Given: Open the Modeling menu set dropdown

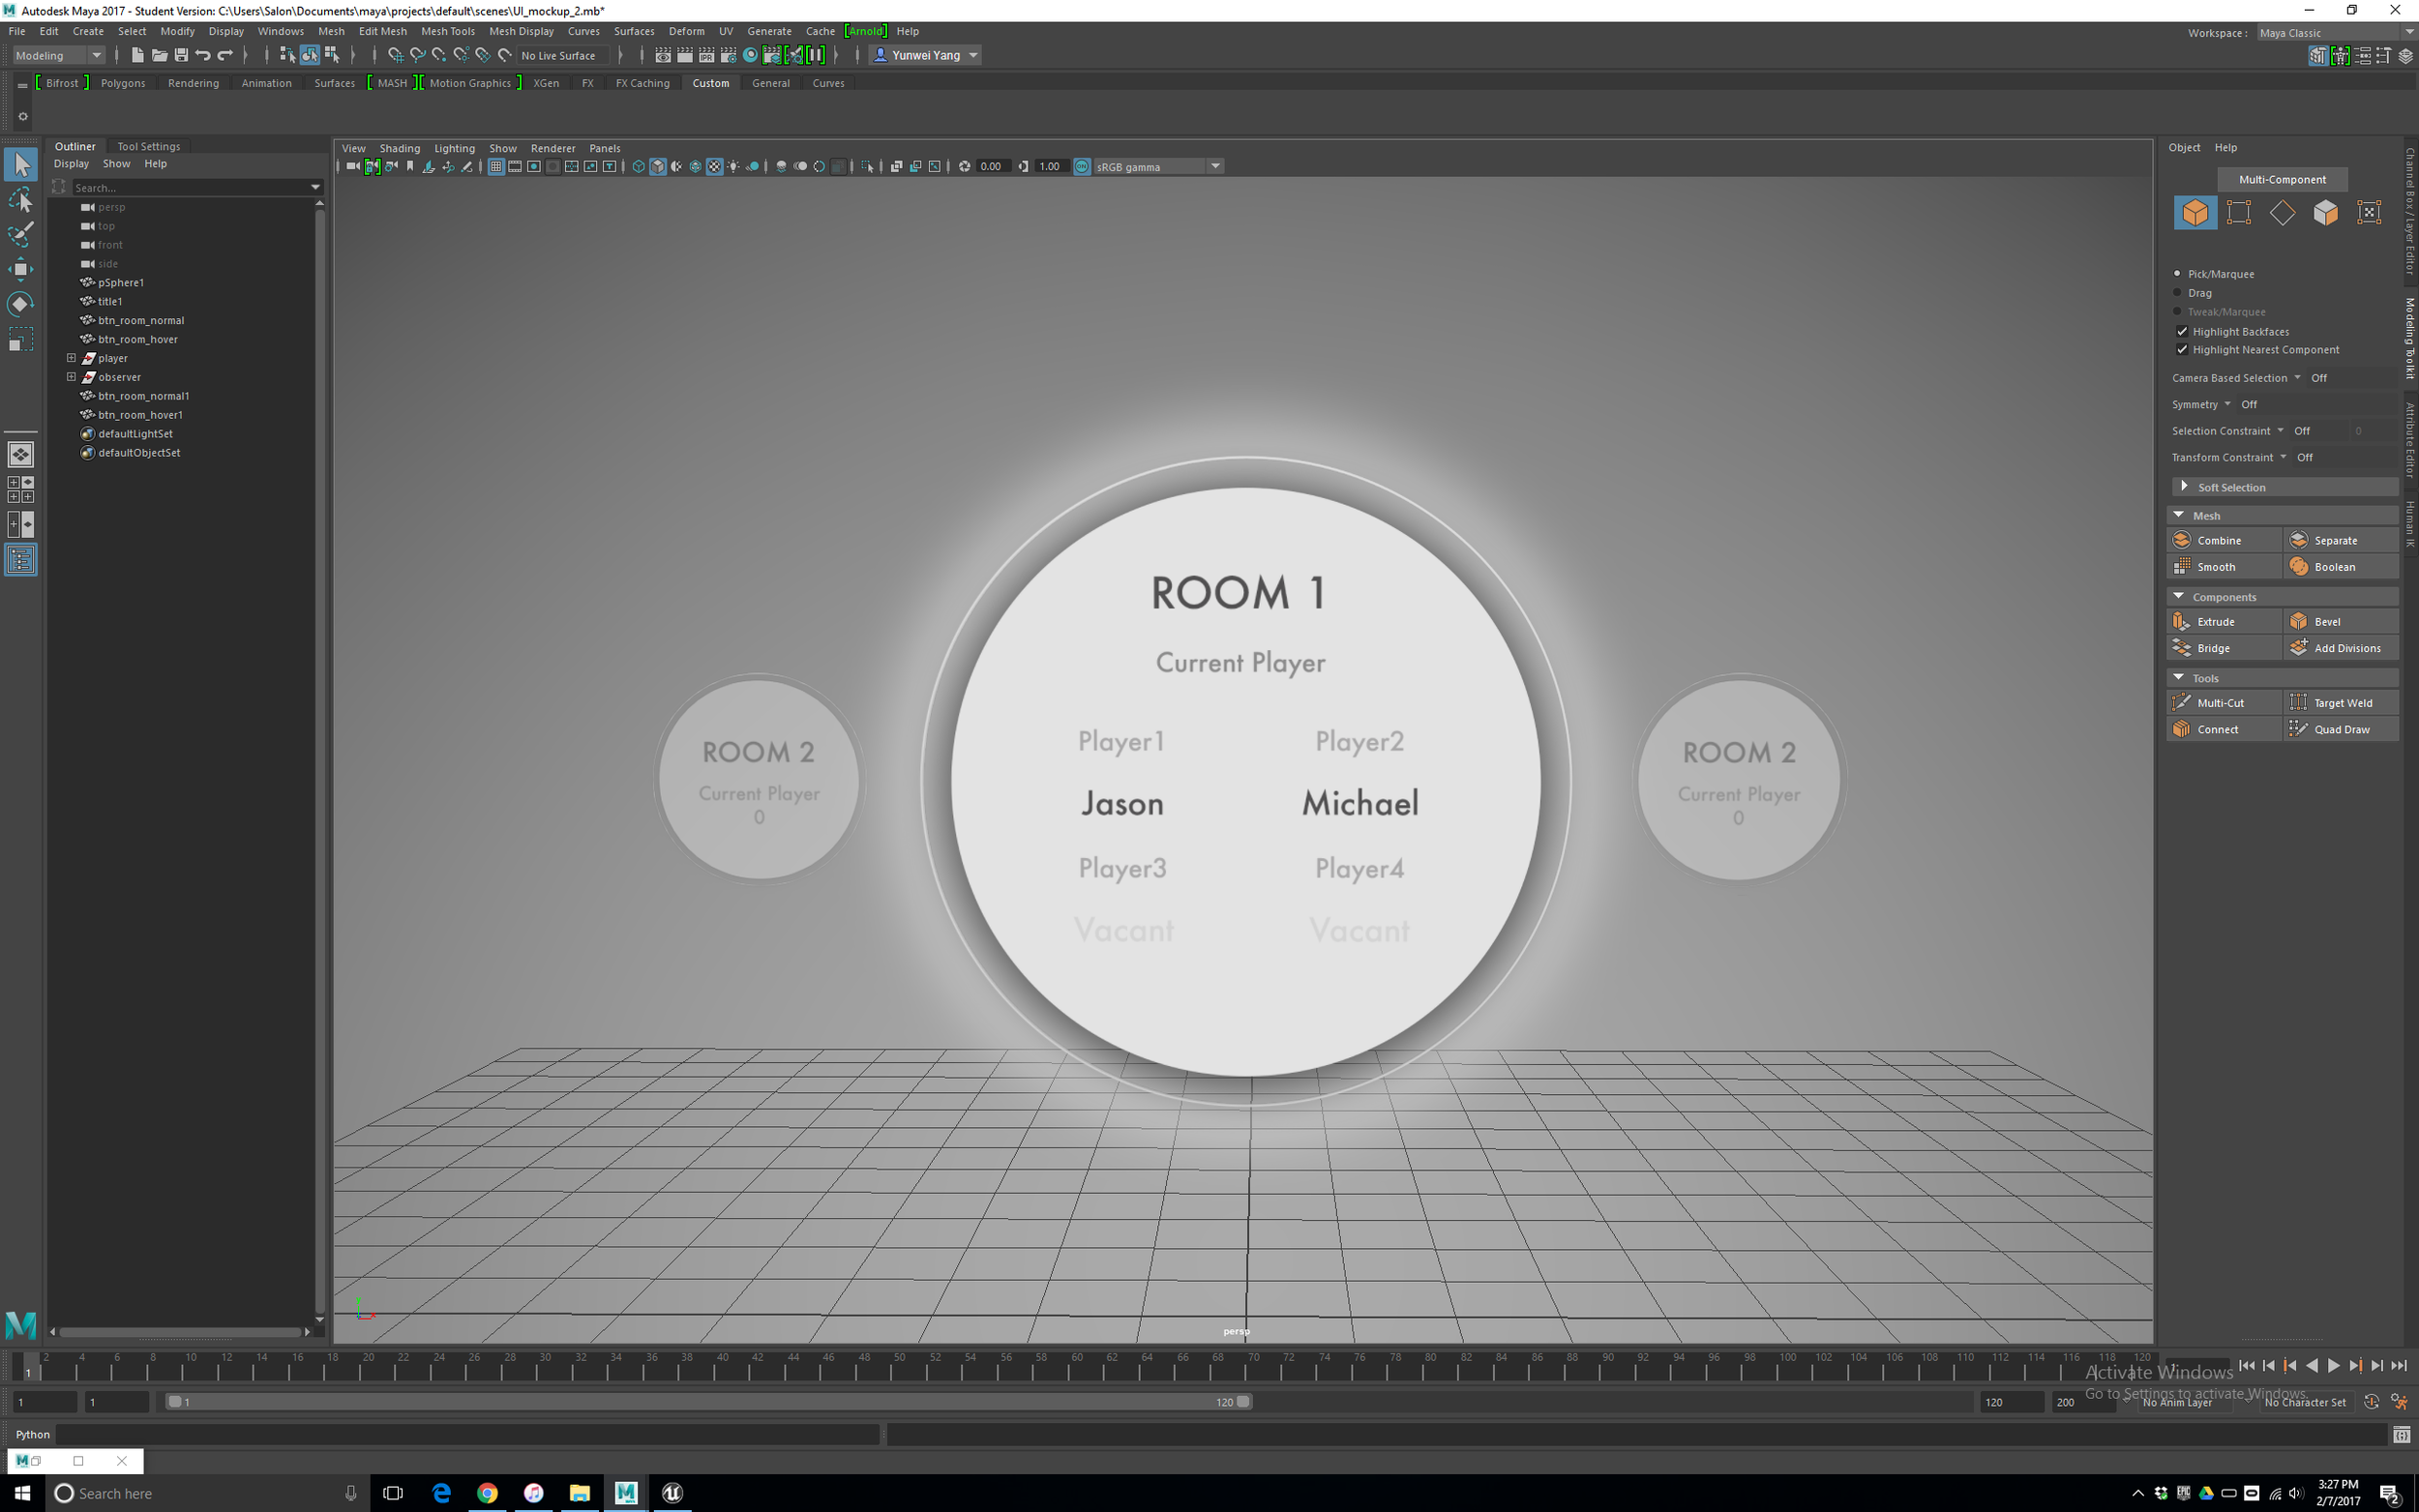Looking at the screenshot, I should [58, 55].
